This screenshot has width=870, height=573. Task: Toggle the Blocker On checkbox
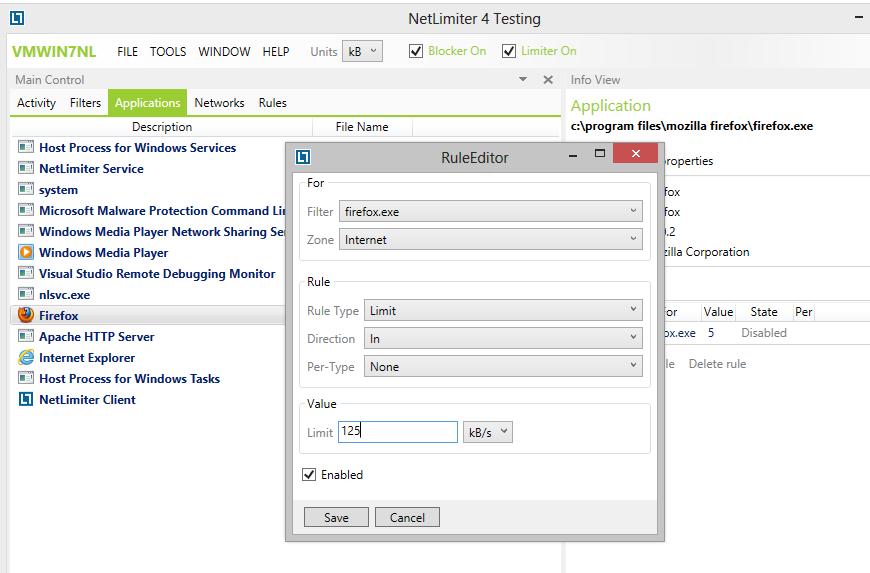[x=416, y=51]
